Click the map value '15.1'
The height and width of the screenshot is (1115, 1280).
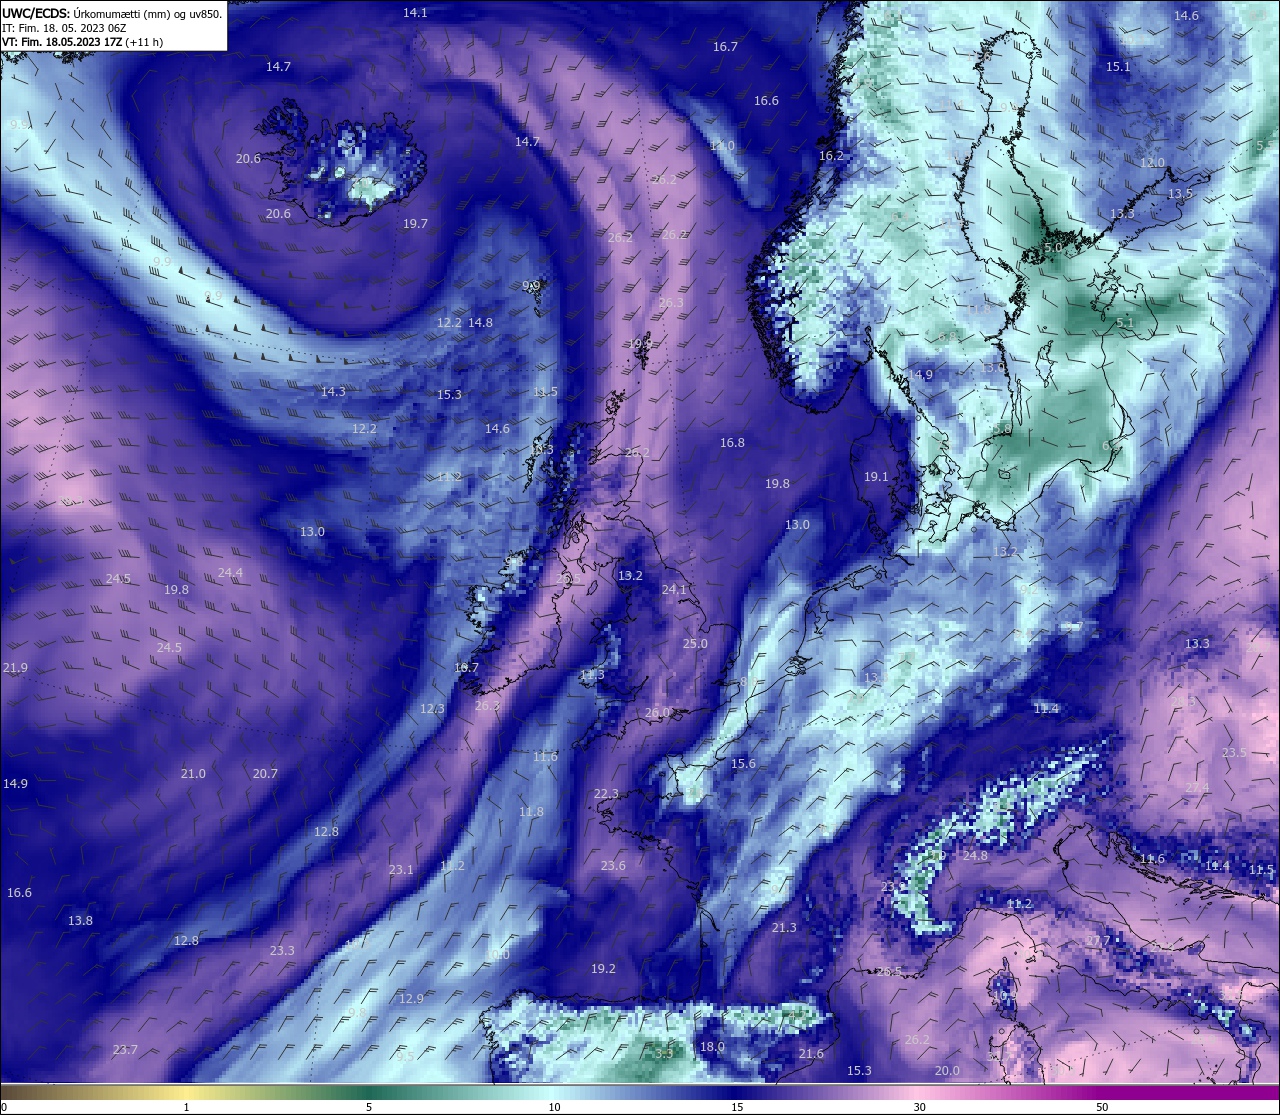[x=1118, y=67]
